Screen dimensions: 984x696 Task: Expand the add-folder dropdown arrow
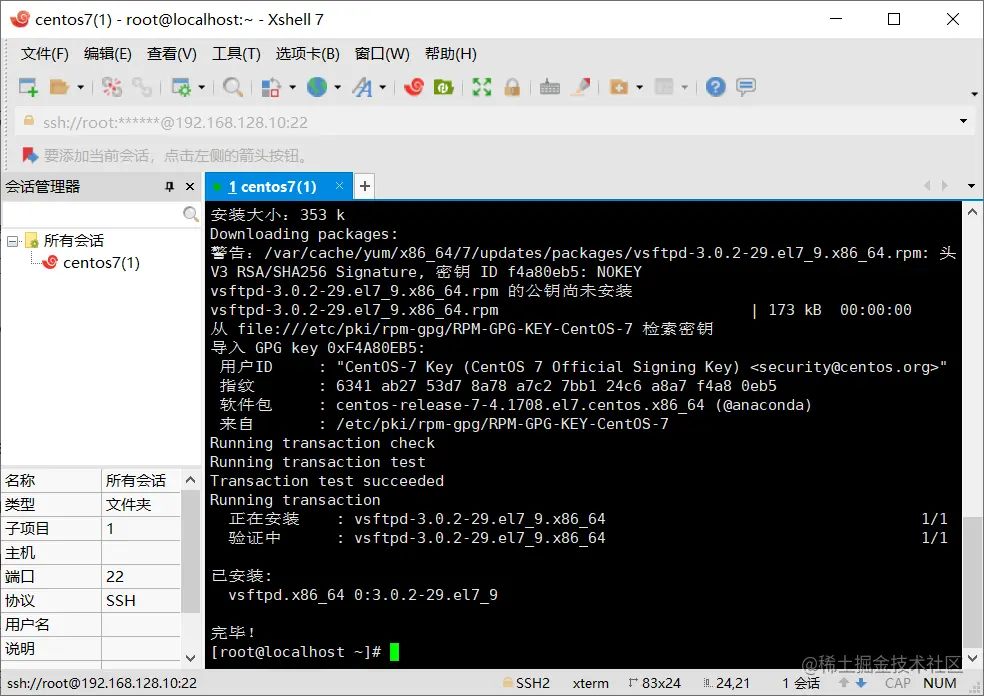coord(639,87)
